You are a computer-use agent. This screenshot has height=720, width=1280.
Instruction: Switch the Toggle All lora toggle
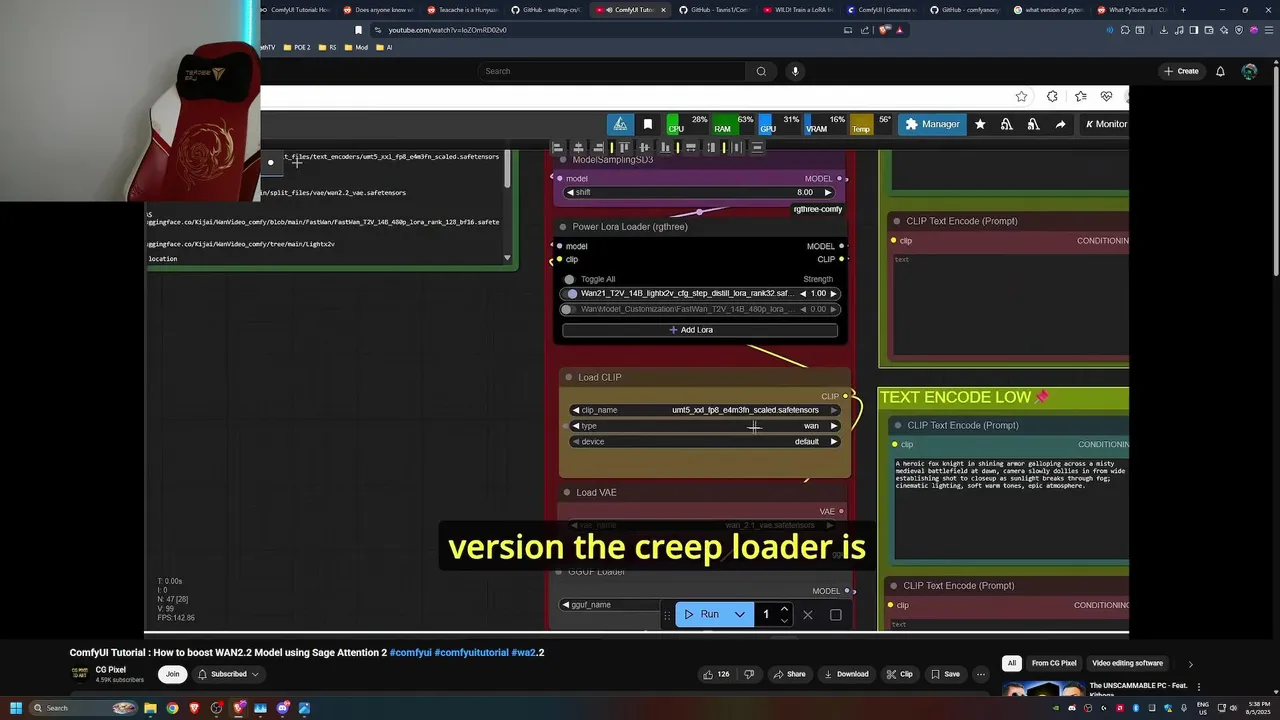(569, 280)
